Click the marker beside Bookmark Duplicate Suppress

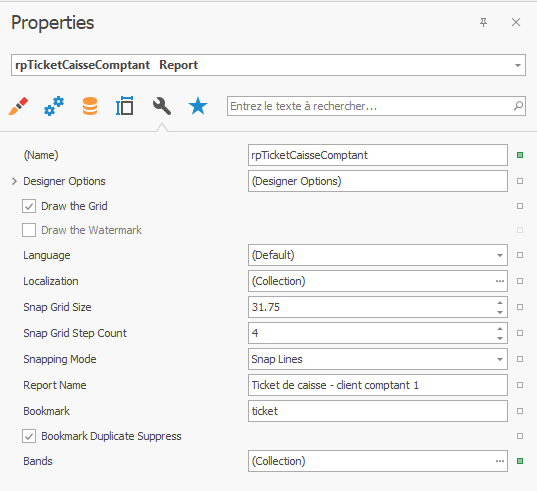point(520,436)
